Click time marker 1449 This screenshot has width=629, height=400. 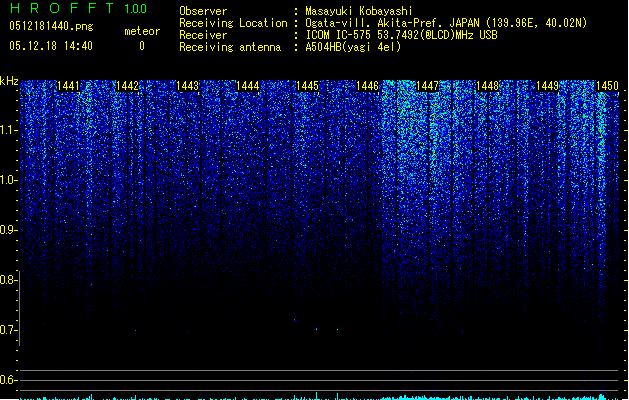(x=548, y=86)
